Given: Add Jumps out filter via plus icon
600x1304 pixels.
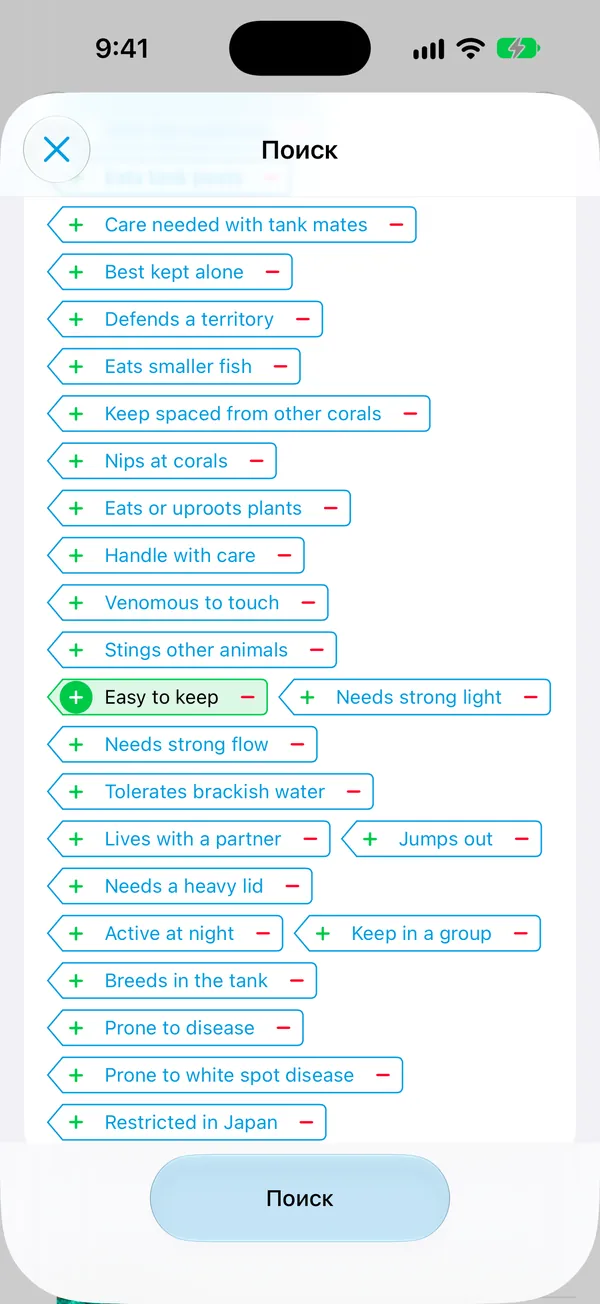Looking at the screenshot, I should coord(370,839).
